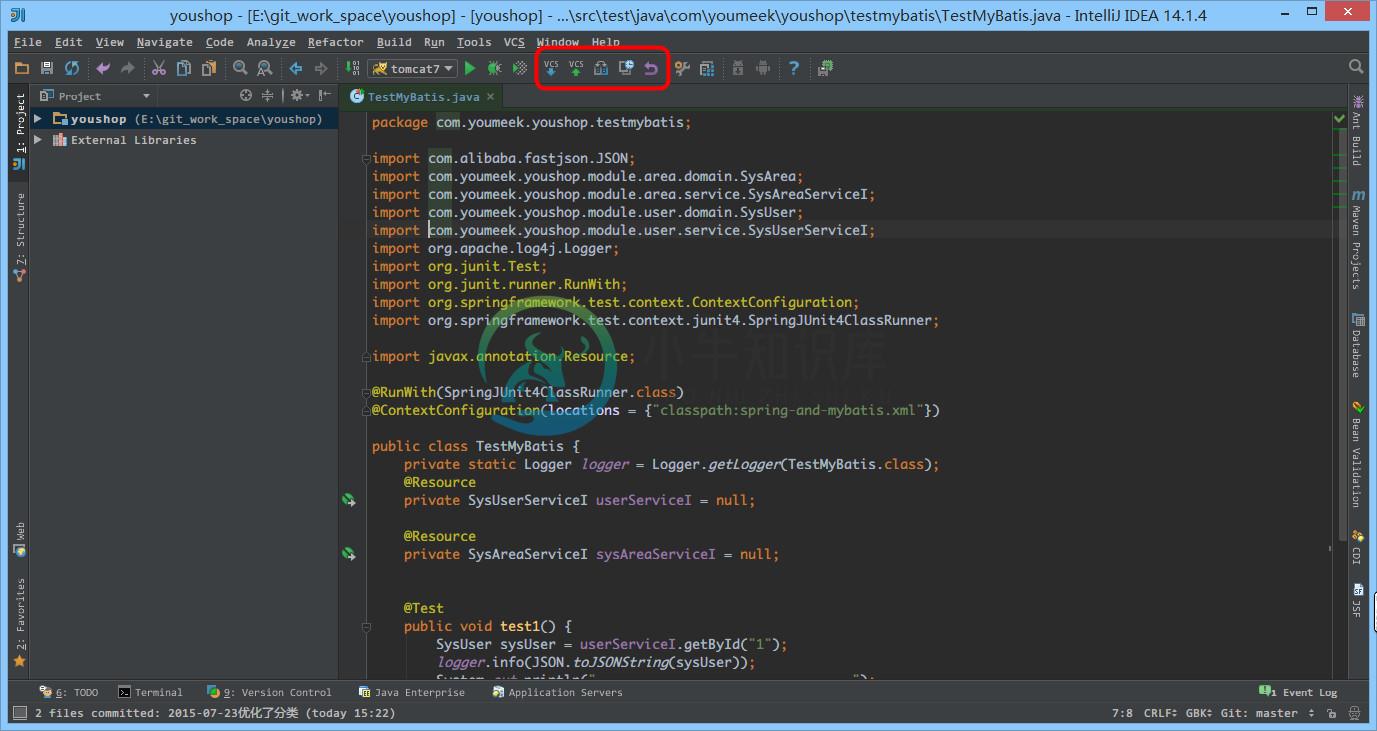This screenshot has height=731, width=1377.
Task: Toggle the Favorites side tool window
Action: click(x=19, y=621)
